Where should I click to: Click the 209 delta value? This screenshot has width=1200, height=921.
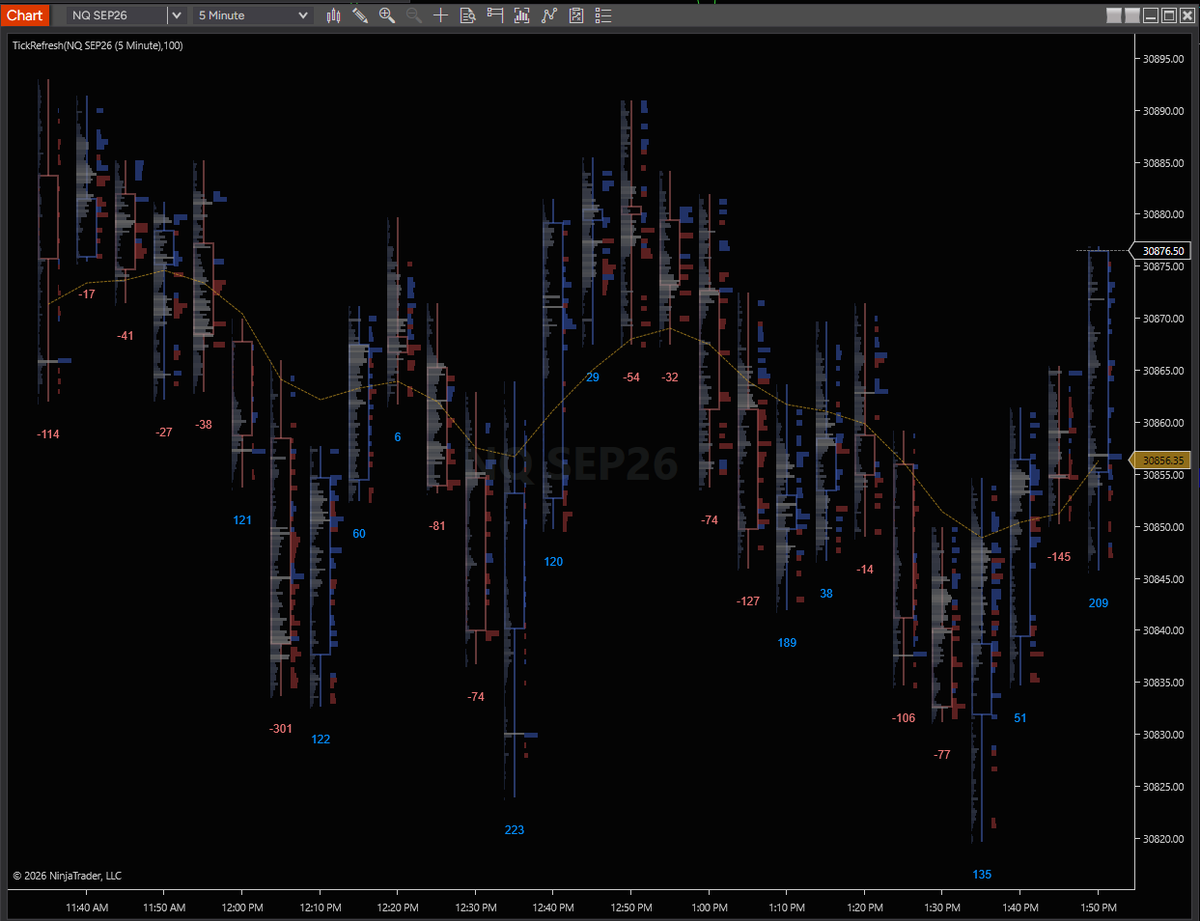[1098, 603]
